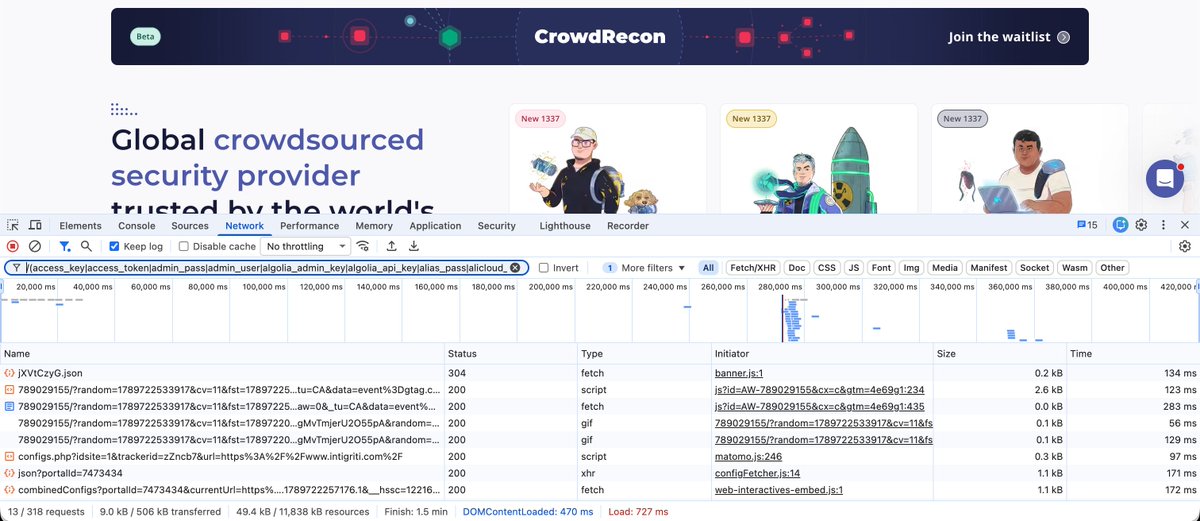This screenshot has width=1200, height=521.
Task: Switch to the Sources tab
Action: pos(190,226)
